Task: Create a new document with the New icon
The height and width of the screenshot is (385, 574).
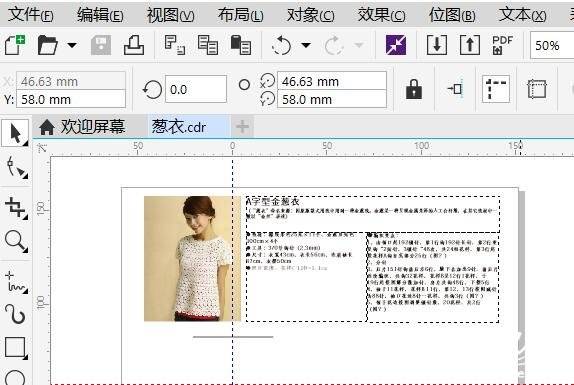Action: (15, 45)
